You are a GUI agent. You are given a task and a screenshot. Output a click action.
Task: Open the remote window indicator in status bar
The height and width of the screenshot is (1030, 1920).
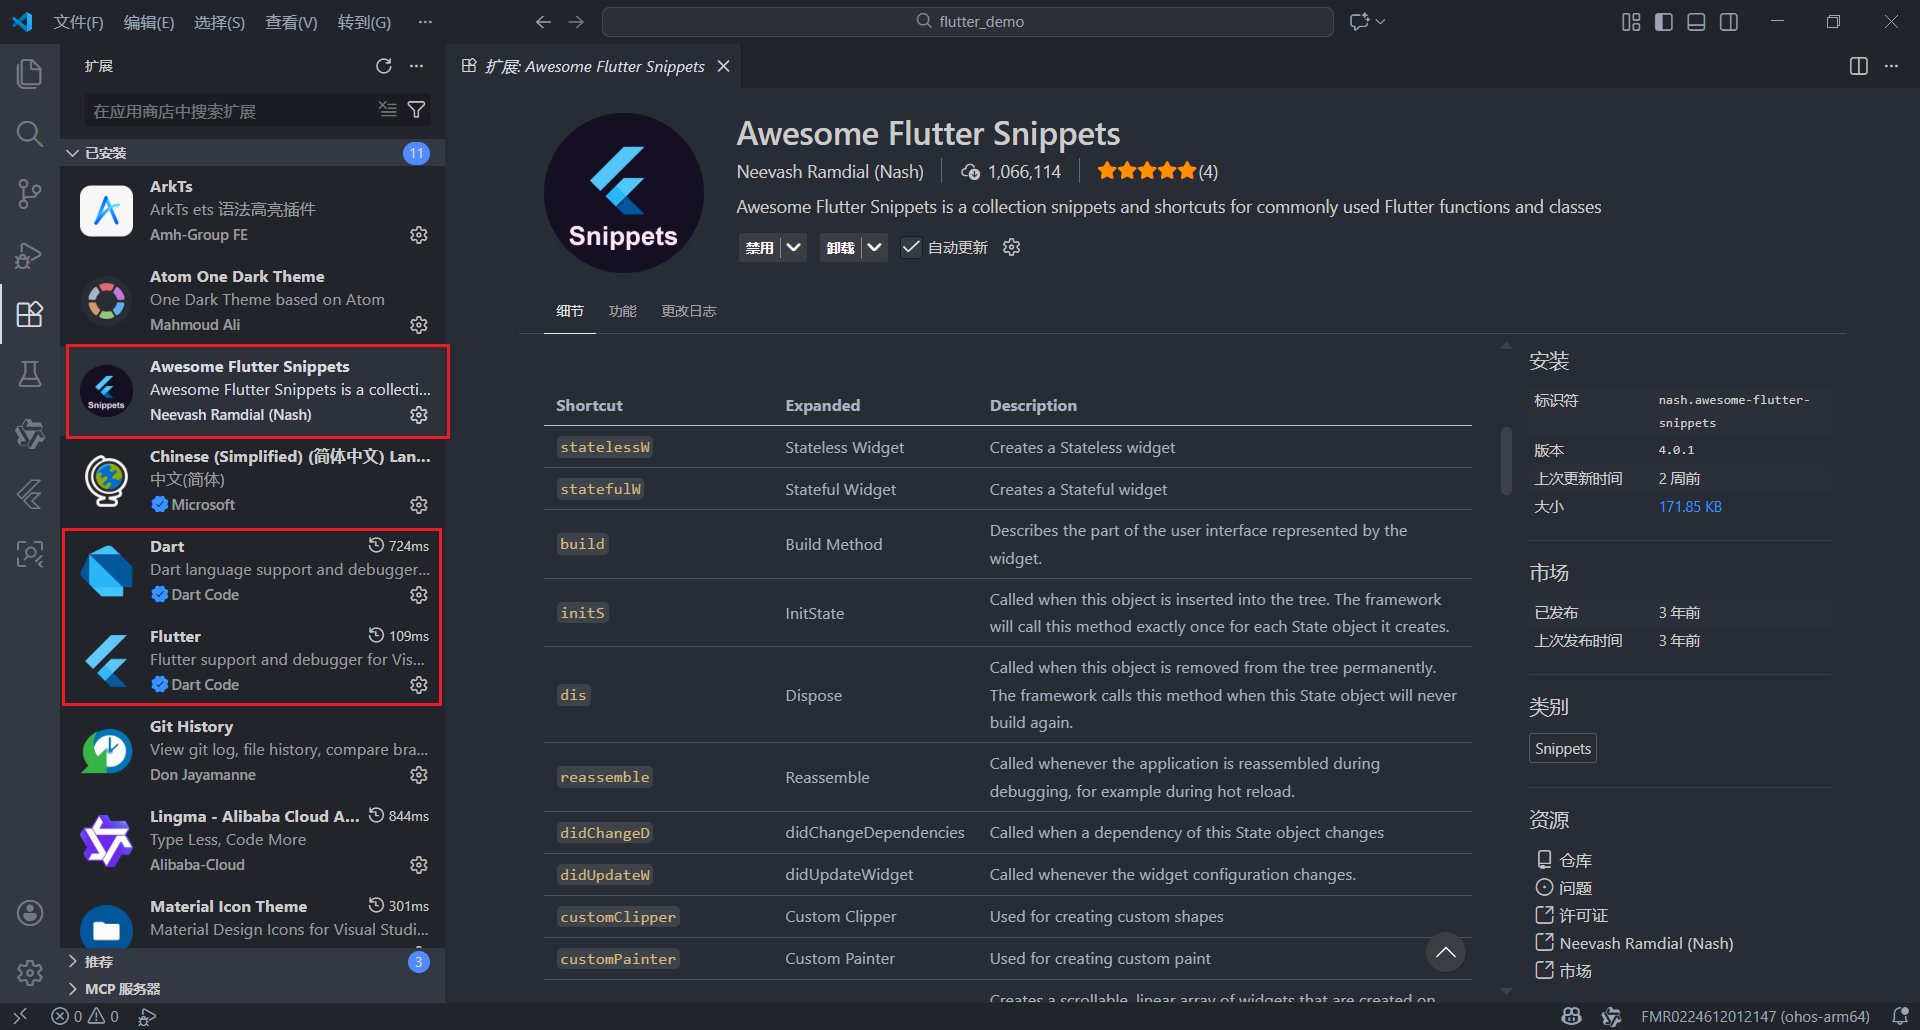[x=20, y=1016]
